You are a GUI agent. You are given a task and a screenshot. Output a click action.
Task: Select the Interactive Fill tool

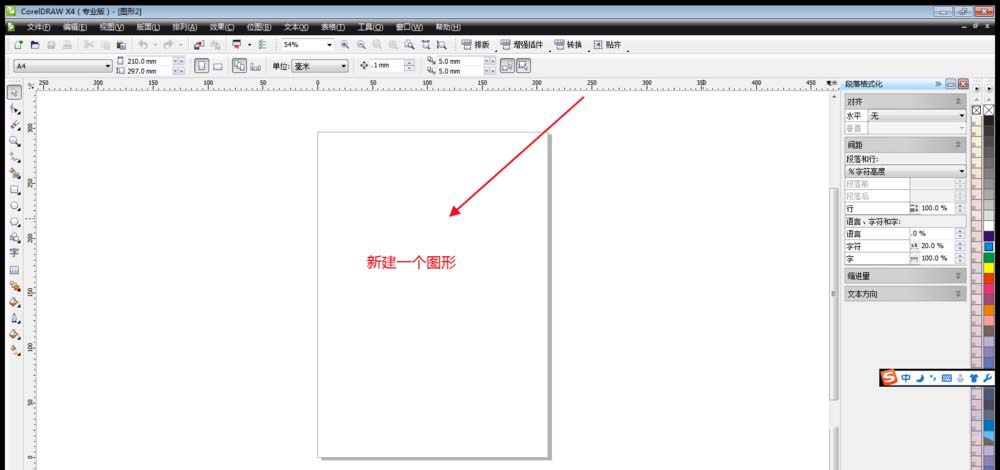pos(15,349)
